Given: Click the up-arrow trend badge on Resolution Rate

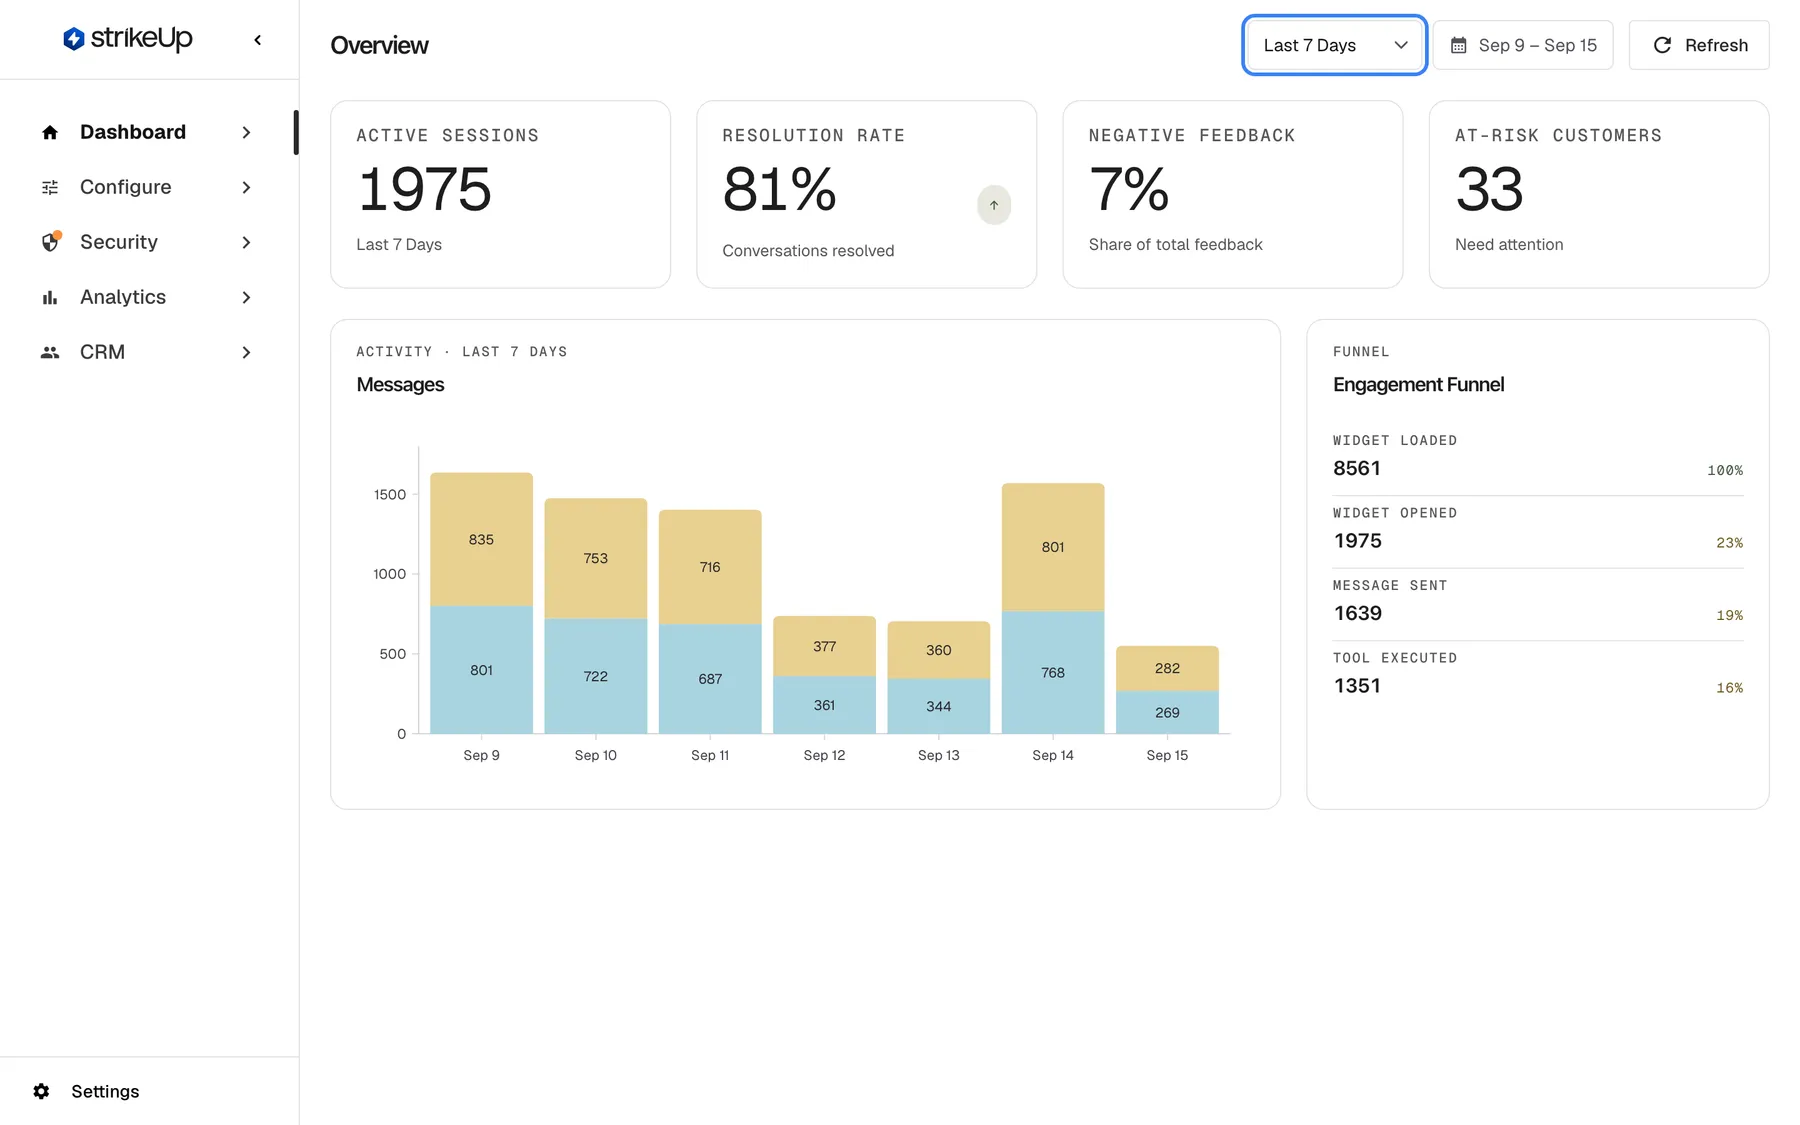Looking at the screenshot, I should click(x=994, y=205).
